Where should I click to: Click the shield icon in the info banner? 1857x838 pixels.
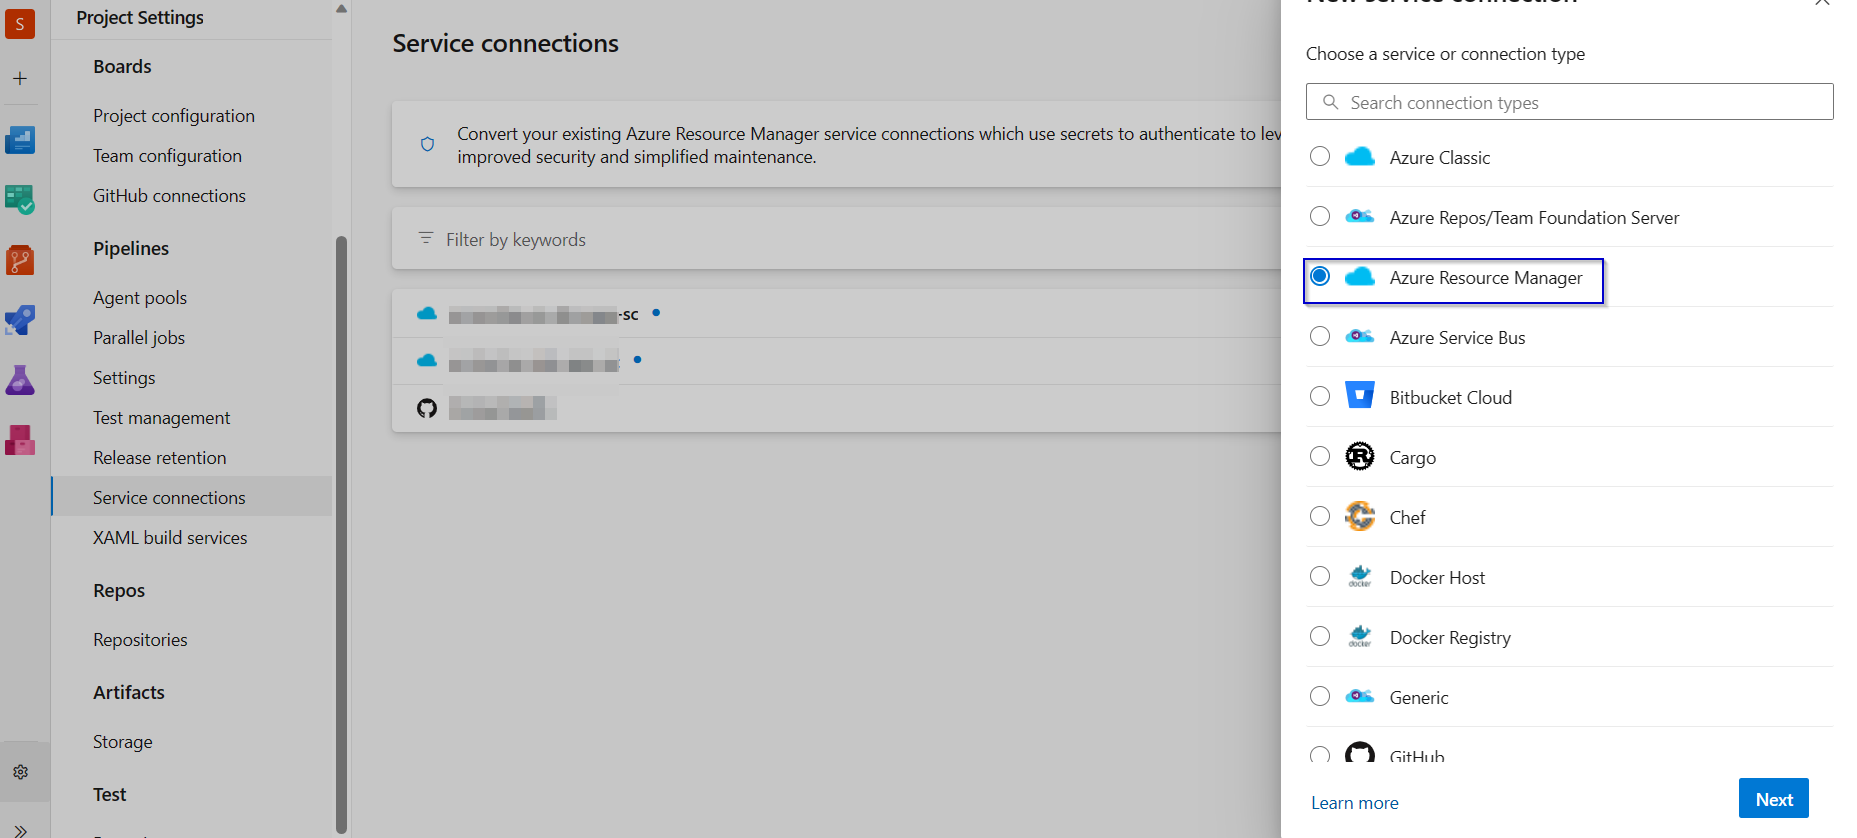pyautogui.click(x=427, y=144)
